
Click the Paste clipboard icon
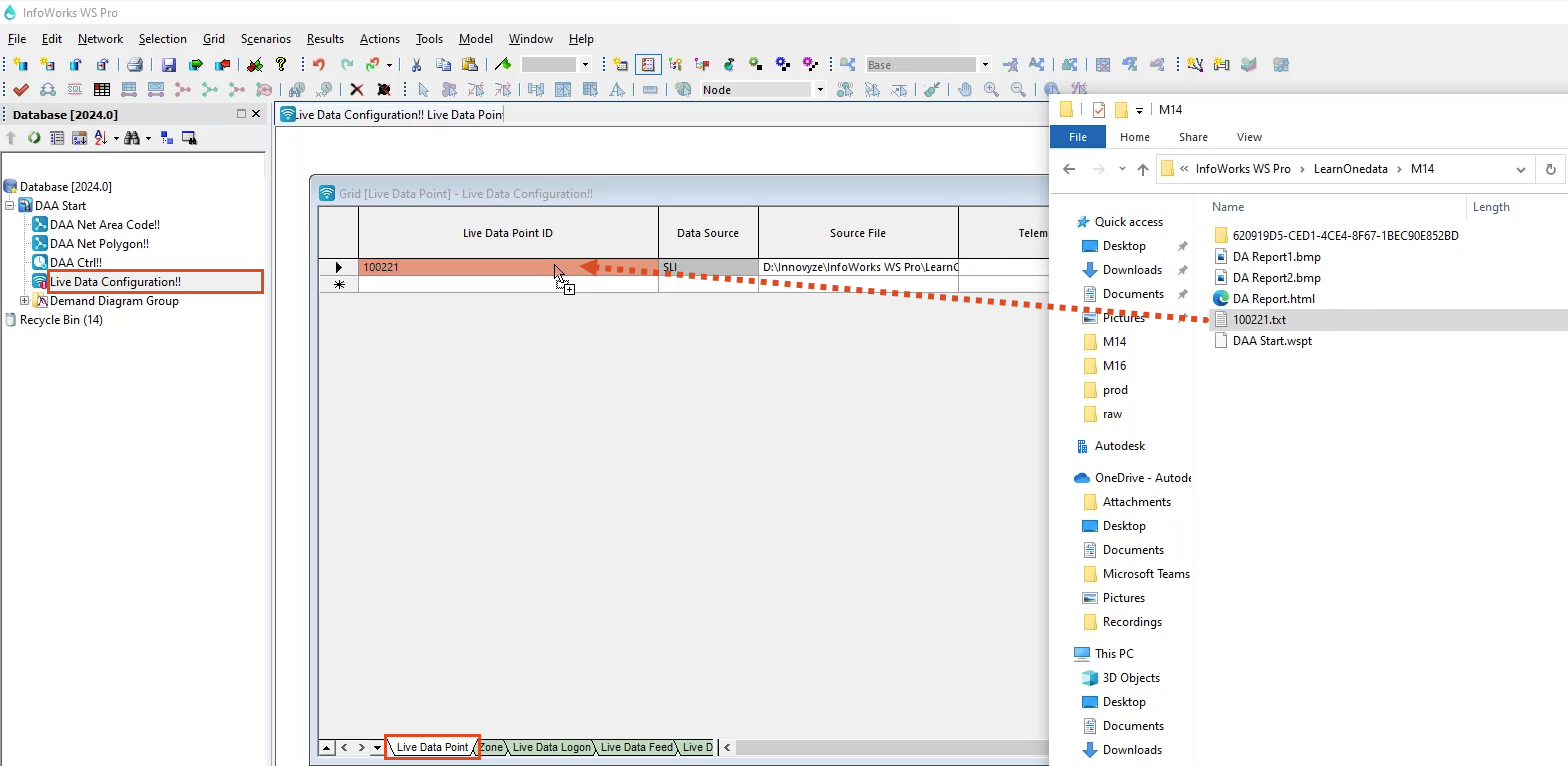pyautogui.click(x=469, y=65)
